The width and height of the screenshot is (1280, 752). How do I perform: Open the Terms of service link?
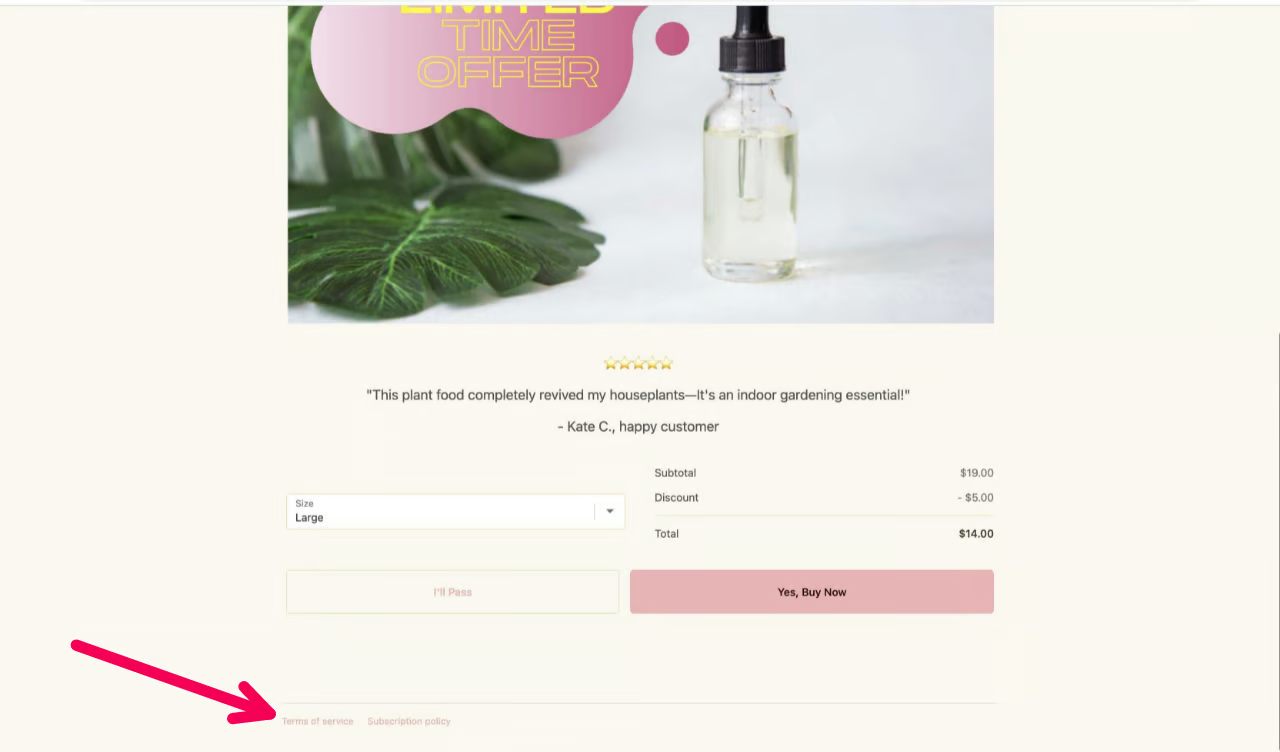click(x=317, y=721)
